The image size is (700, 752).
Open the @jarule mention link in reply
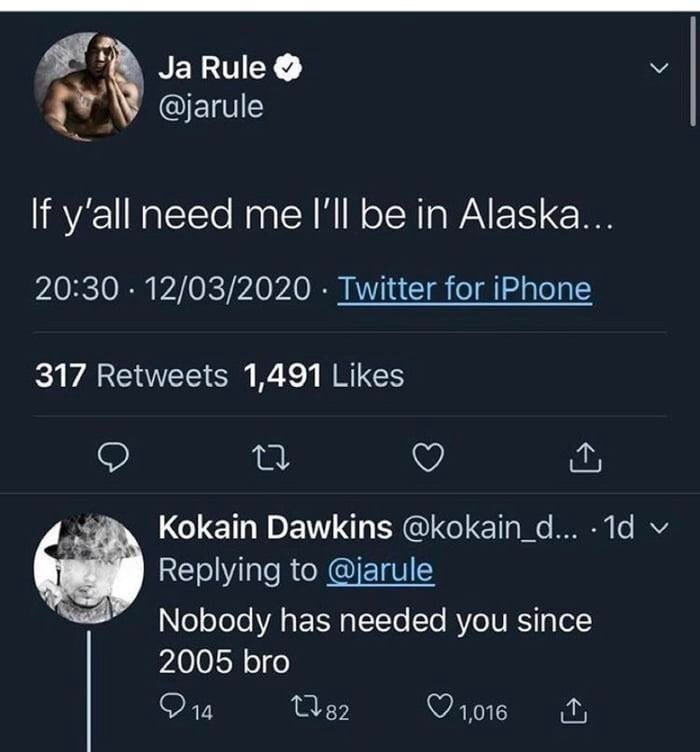pos(380,571)
